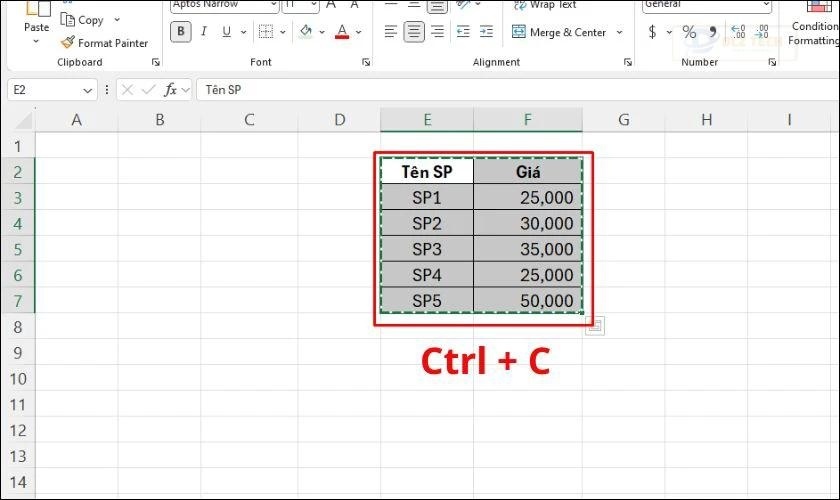Viewport: 840px width, 500px height.
Task: Apply Percent Style number format
Action: [689, 32]
